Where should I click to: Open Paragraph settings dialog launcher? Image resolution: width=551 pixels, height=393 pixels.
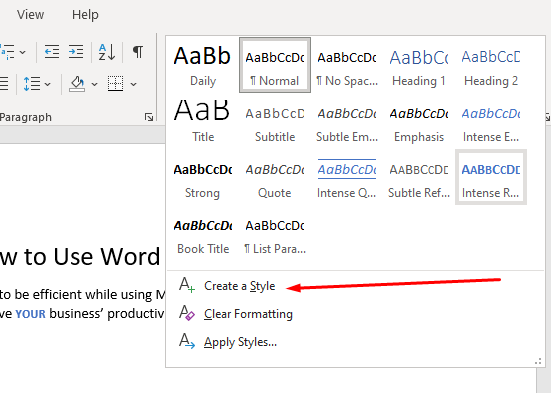click(x=149, y=117)
